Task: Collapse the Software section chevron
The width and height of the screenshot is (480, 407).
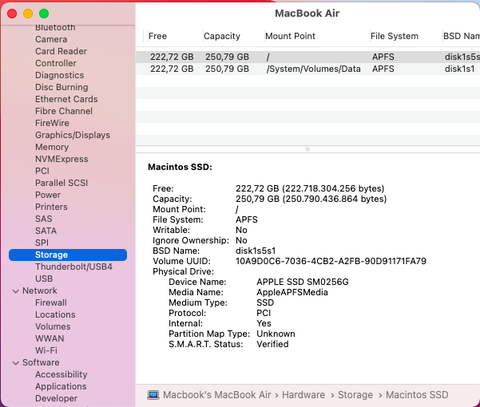Action: [x=15, y=363]
